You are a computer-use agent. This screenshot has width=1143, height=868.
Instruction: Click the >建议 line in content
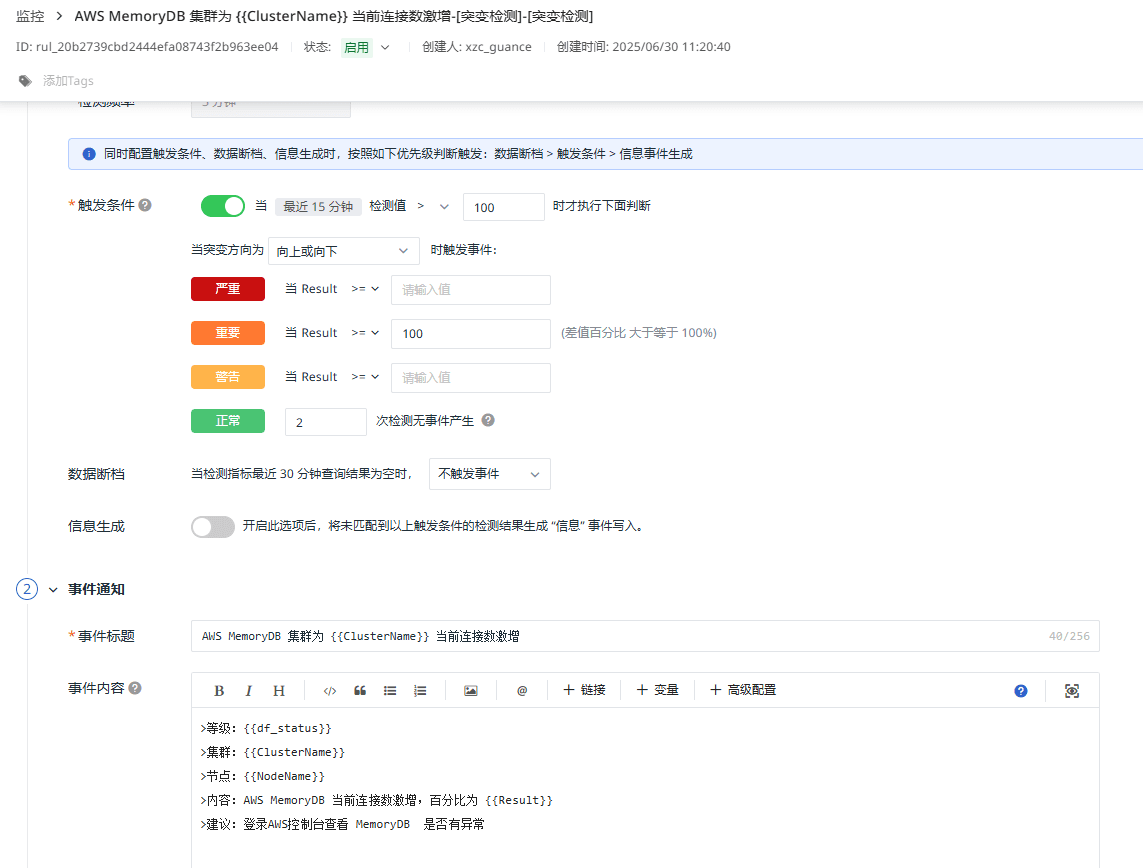coord(343,824)
